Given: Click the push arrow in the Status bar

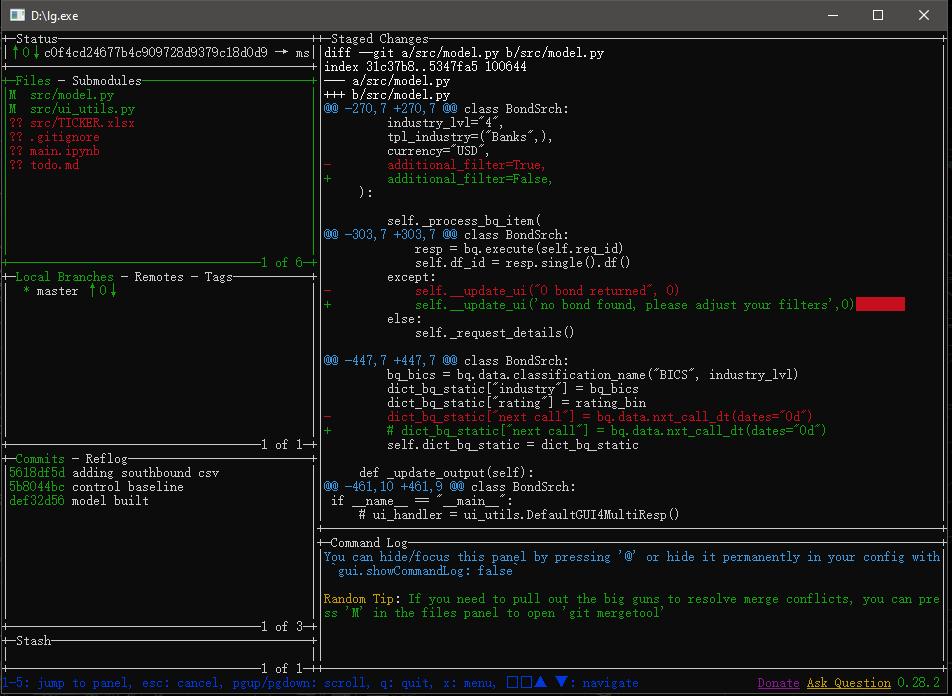Looking at the screenshot, I should click(x=15, y=53).
